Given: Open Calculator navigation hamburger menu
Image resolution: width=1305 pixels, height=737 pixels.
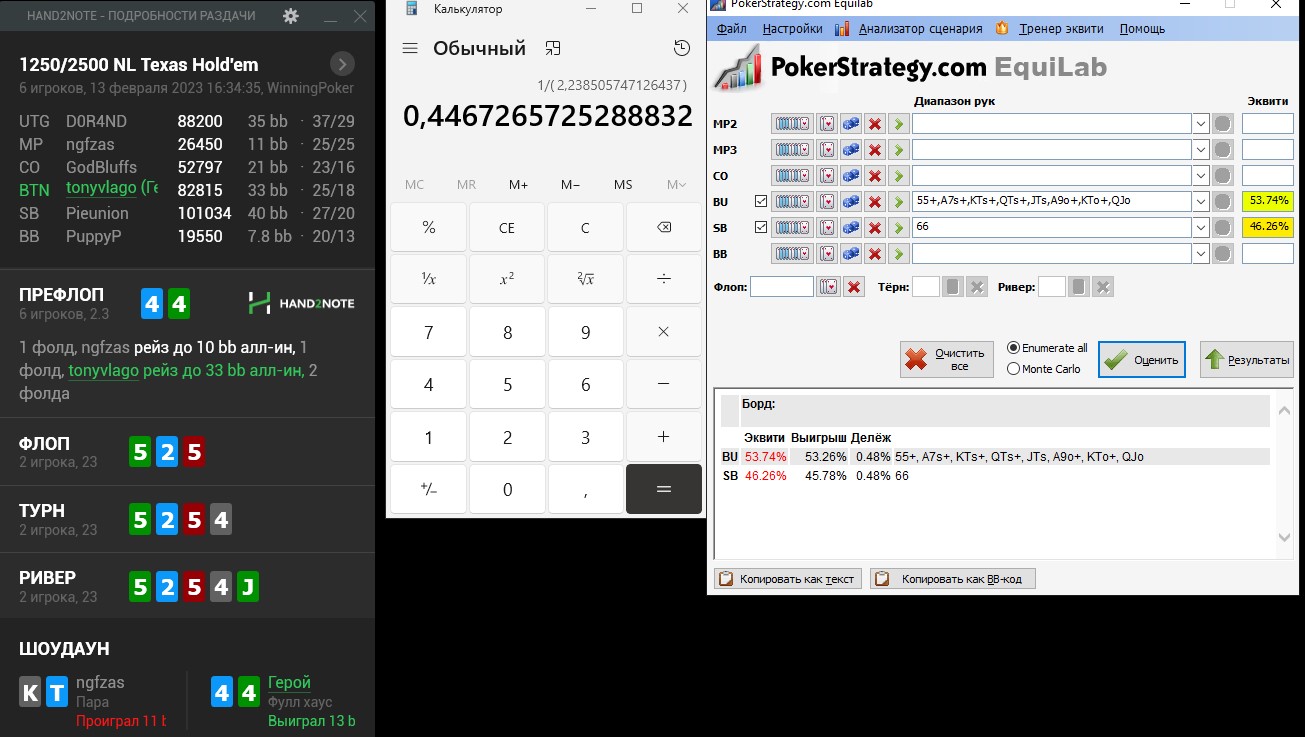Looking at the screenshot, I should click(409, 48).
